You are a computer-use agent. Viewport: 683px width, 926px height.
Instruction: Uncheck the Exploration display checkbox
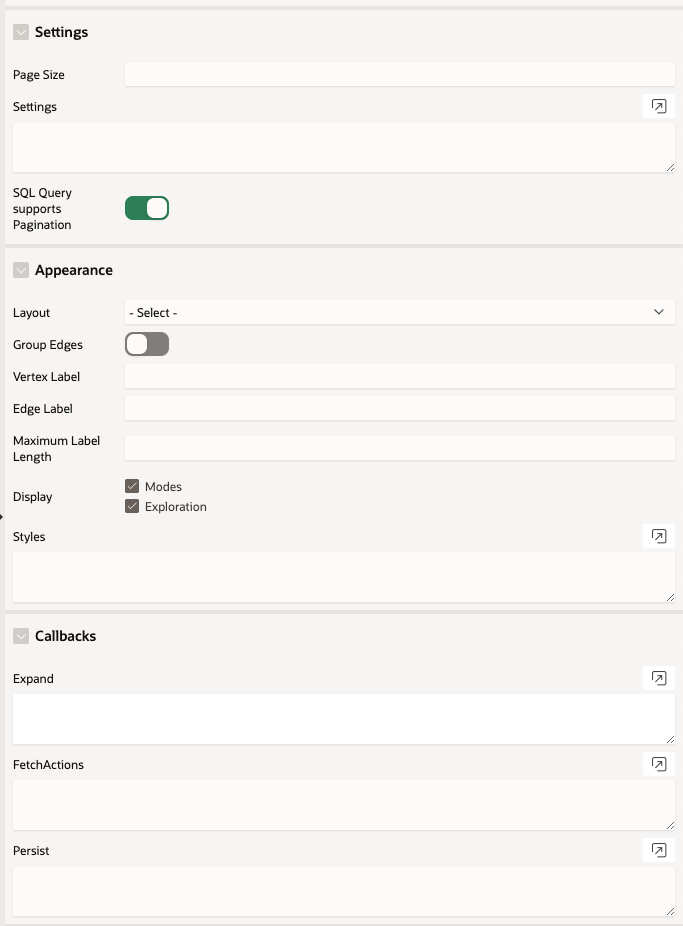(132, 506)
